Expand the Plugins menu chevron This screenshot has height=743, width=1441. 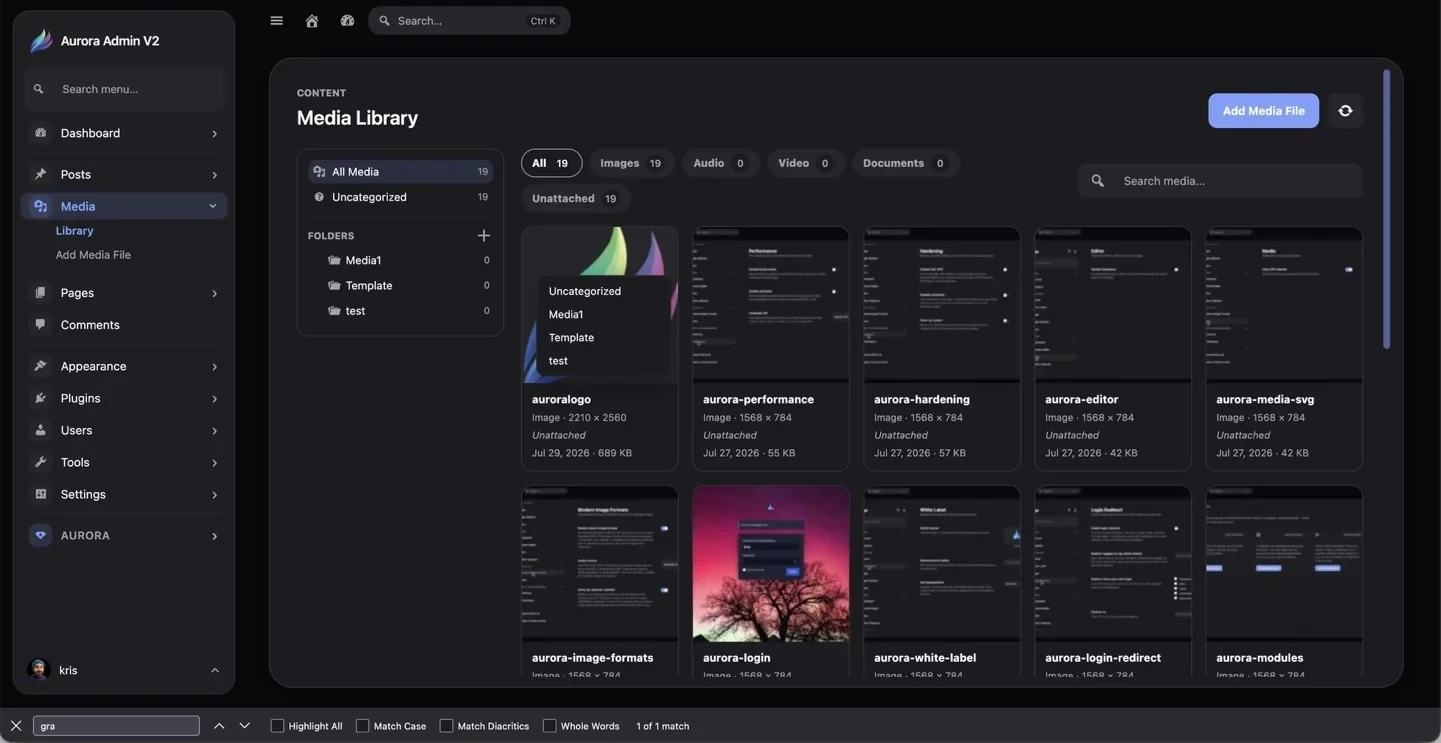214,399
